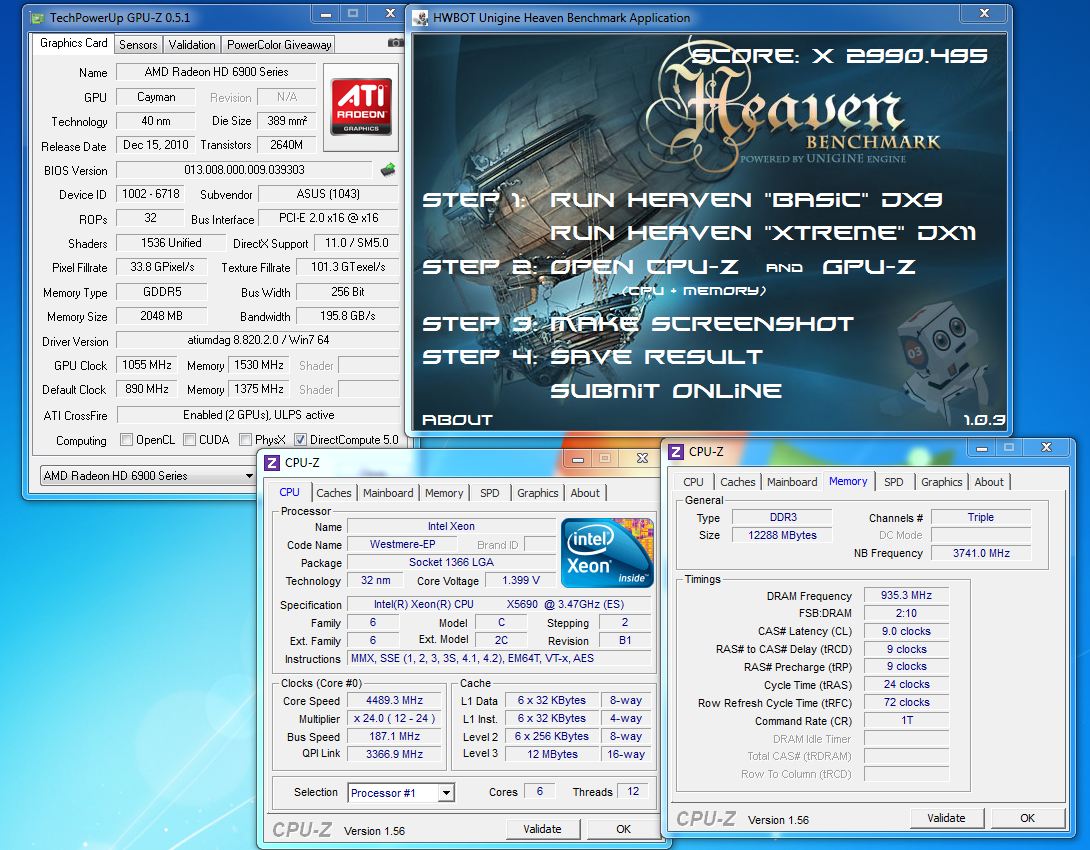Click Save Result in Heaven benchmark
The height and width of the screenshot is (850, 1090).
coord(656,357)
